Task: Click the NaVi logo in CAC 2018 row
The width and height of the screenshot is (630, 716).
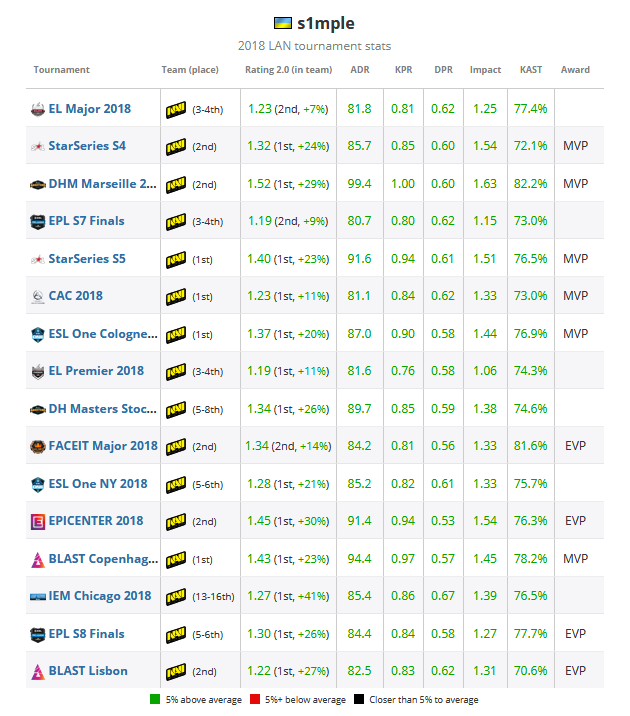Action: click(x=176, y=296)
